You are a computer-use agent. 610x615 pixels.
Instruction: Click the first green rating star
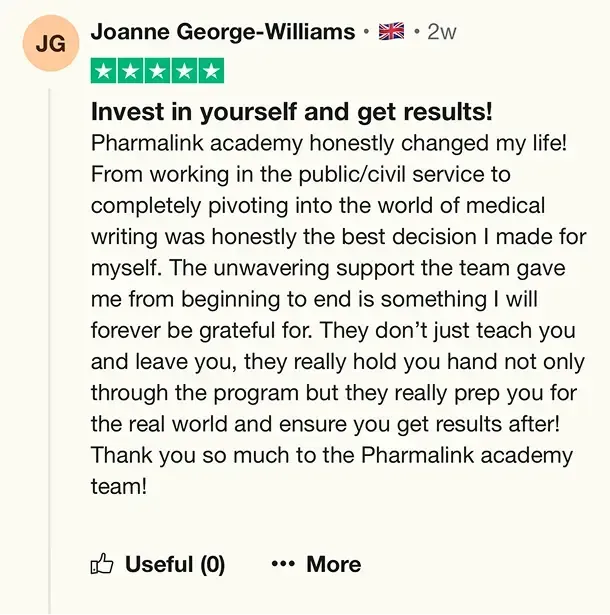104,71
